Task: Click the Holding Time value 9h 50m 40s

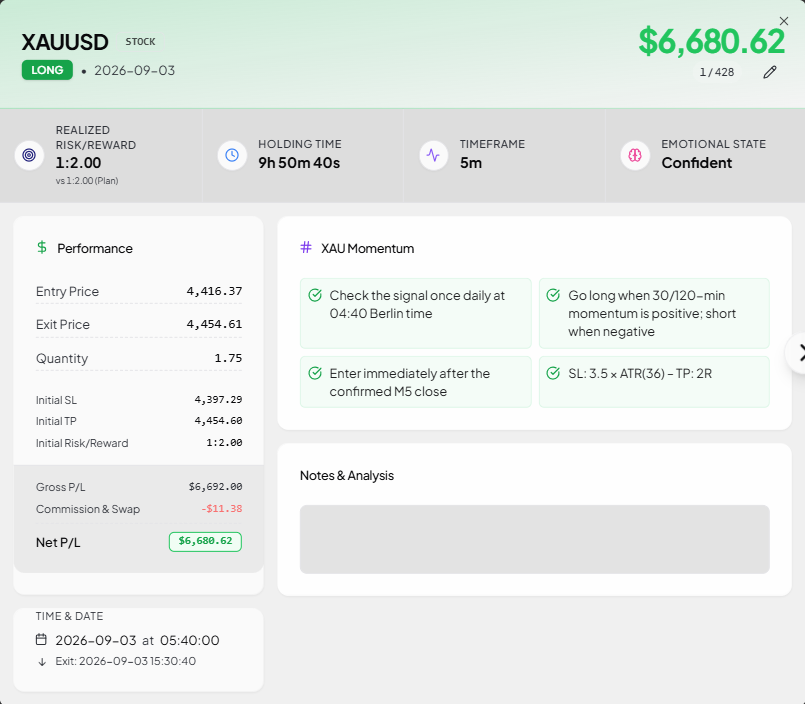Action: click(x=299, y=163)
